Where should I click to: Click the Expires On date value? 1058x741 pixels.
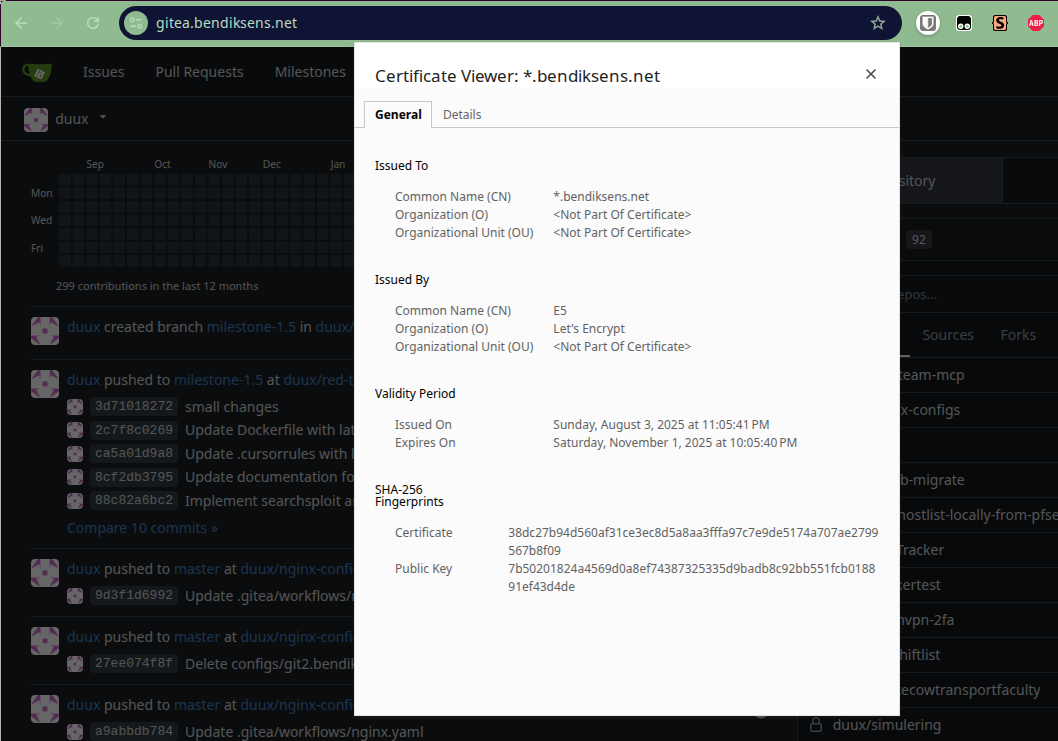(x=675, y=443)
